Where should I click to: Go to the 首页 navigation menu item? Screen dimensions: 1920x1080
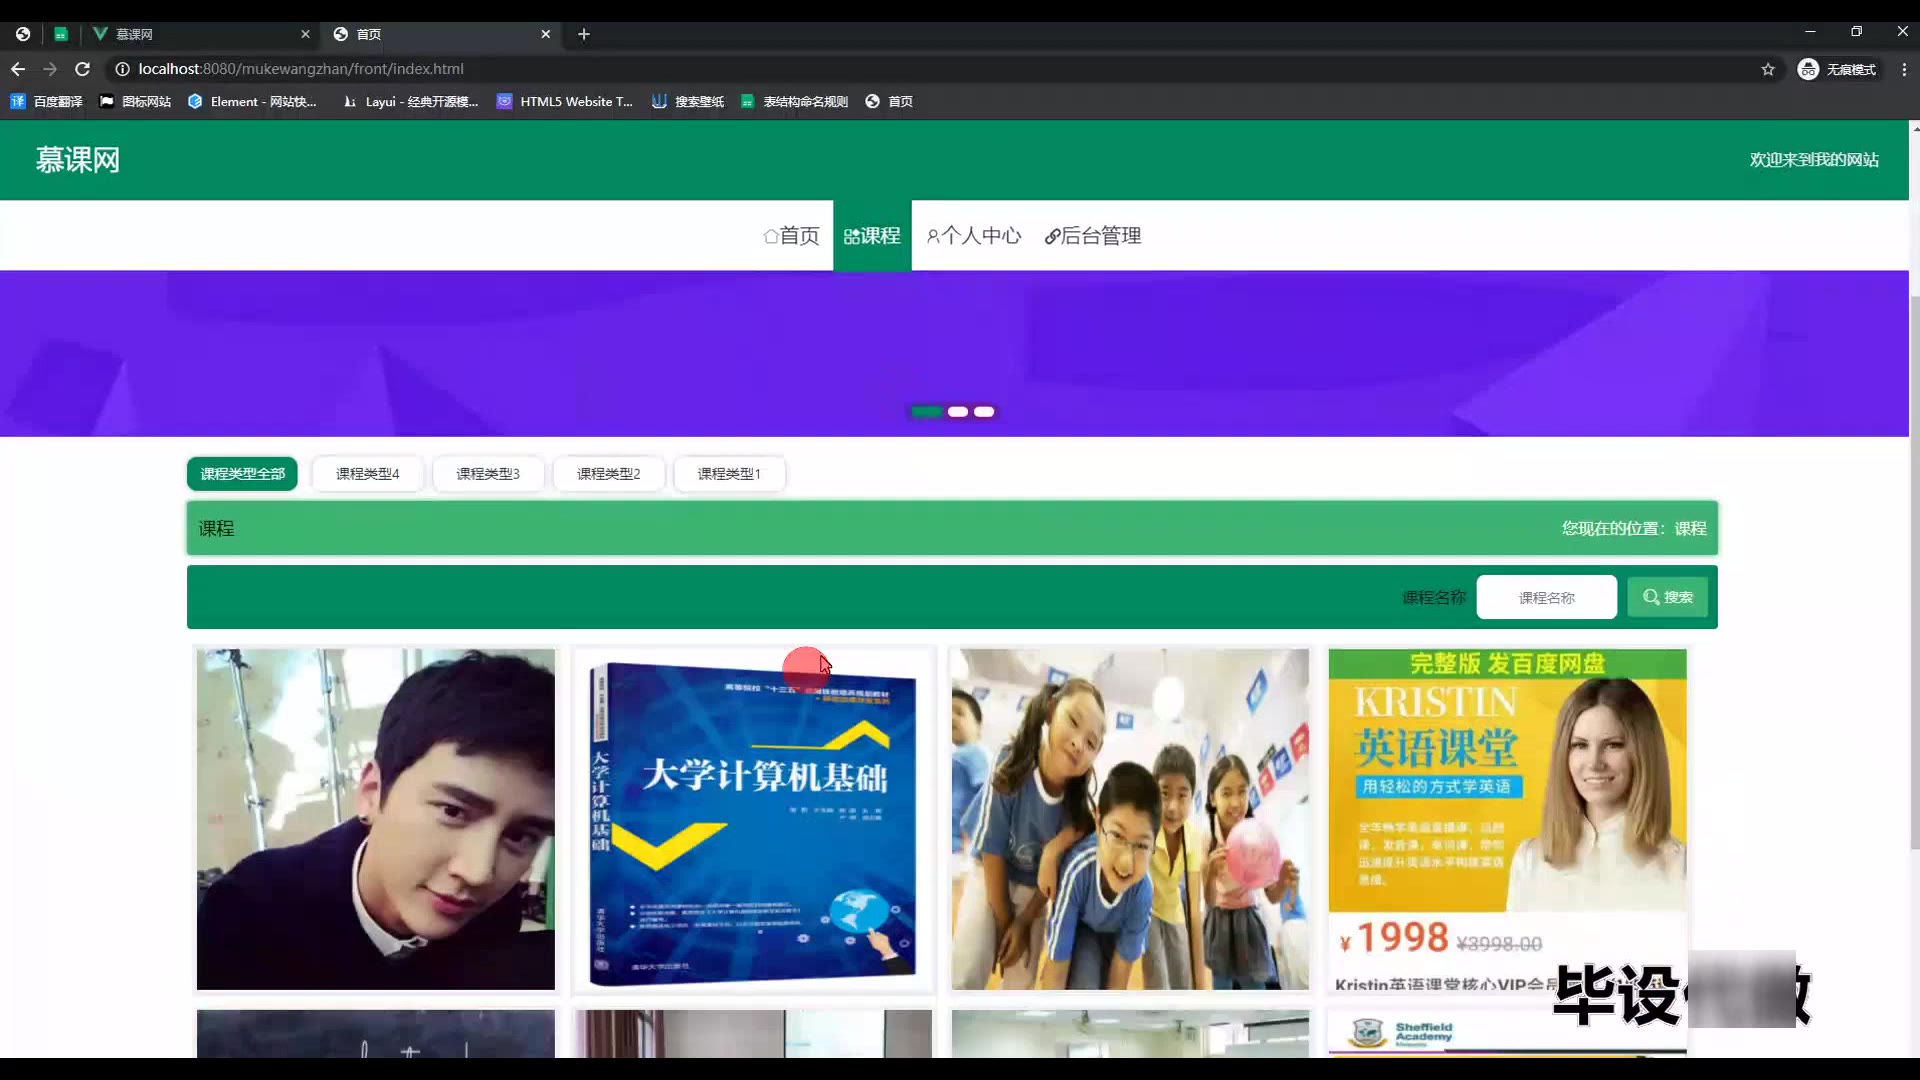pos(791,236)
